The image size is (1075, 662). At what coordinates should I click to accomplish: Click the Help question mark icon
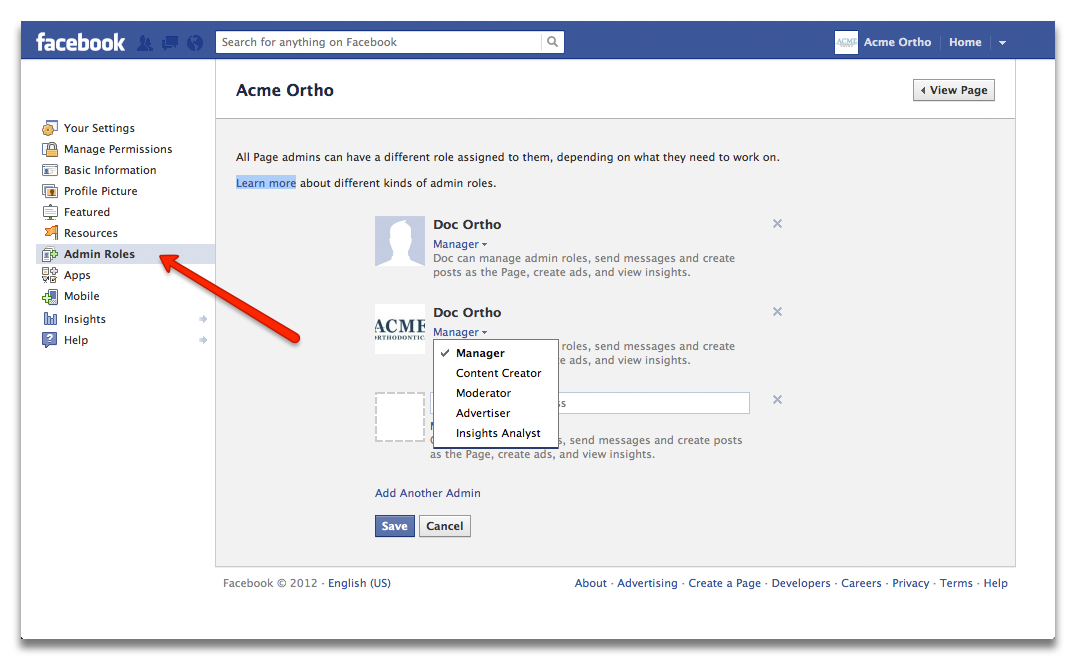pos(49,340)
